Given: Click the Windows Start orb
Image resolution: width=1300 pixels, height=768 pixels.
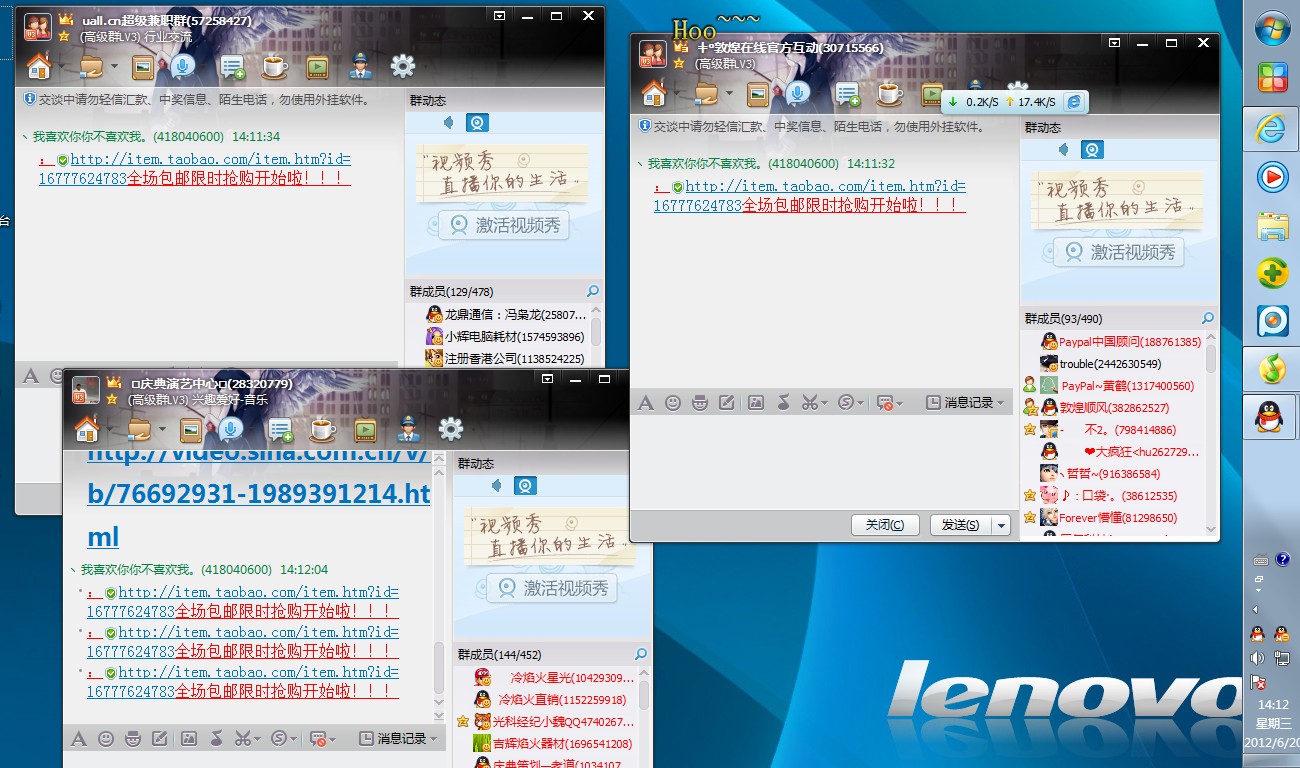Looking at the screenshot, I should 1272,28.
